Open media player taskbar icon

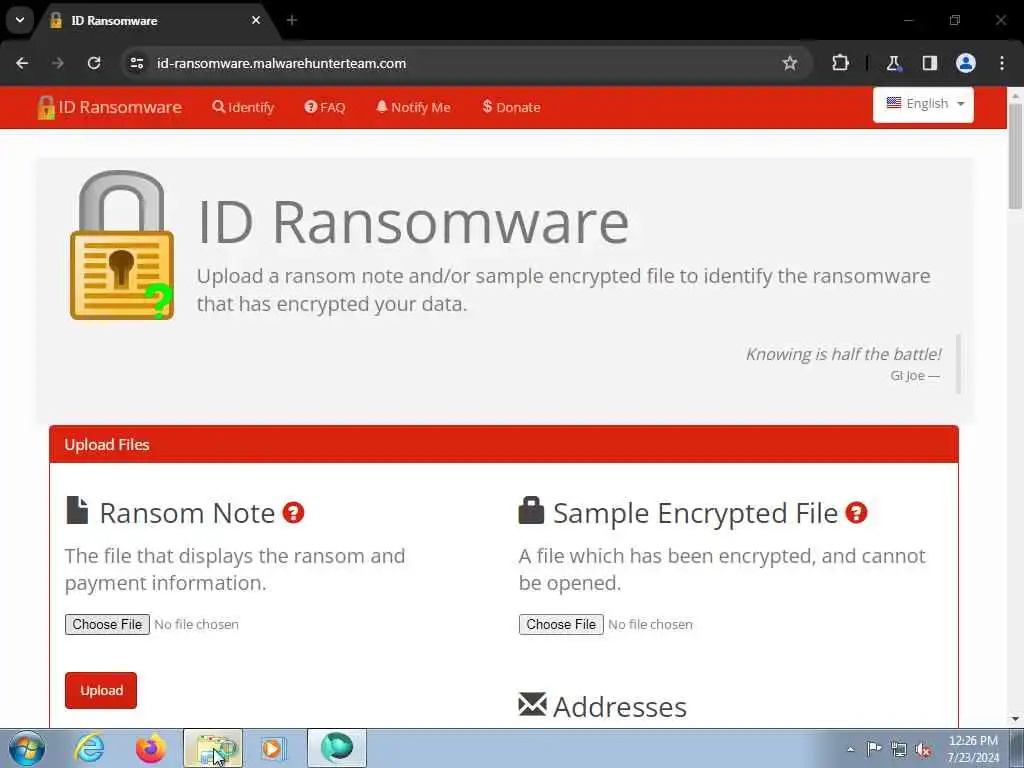[x=274, y=748]
